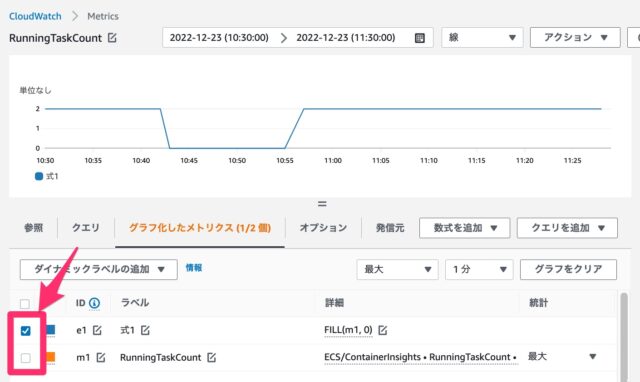Click the end time 2022-12-23 (11:30:00)
The width and height of the screenshot is (640, 382).
point(346,38)
